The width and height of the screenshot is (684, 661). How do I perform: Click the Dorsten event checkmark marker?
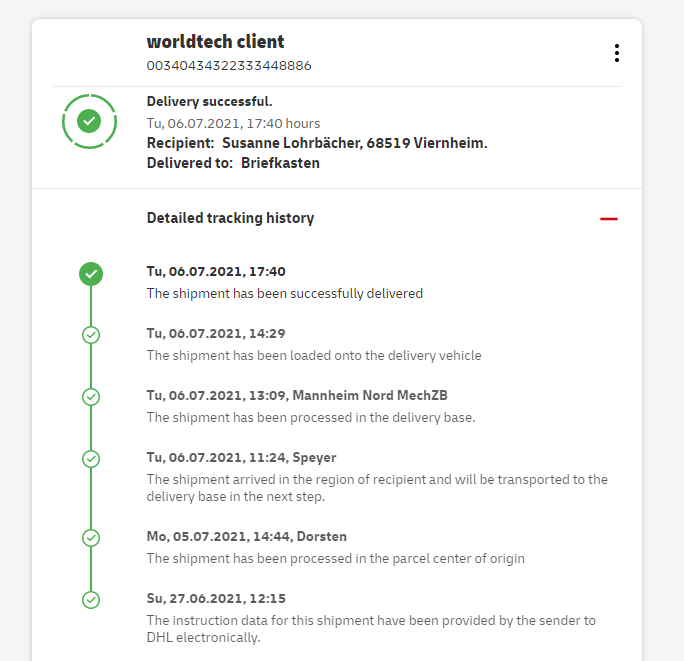[x=91, y=538]
